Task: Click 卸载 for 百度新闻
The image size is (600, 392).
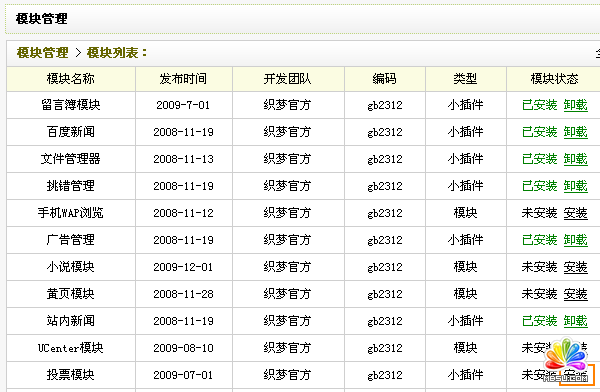Action: click(x=576, y=132)
